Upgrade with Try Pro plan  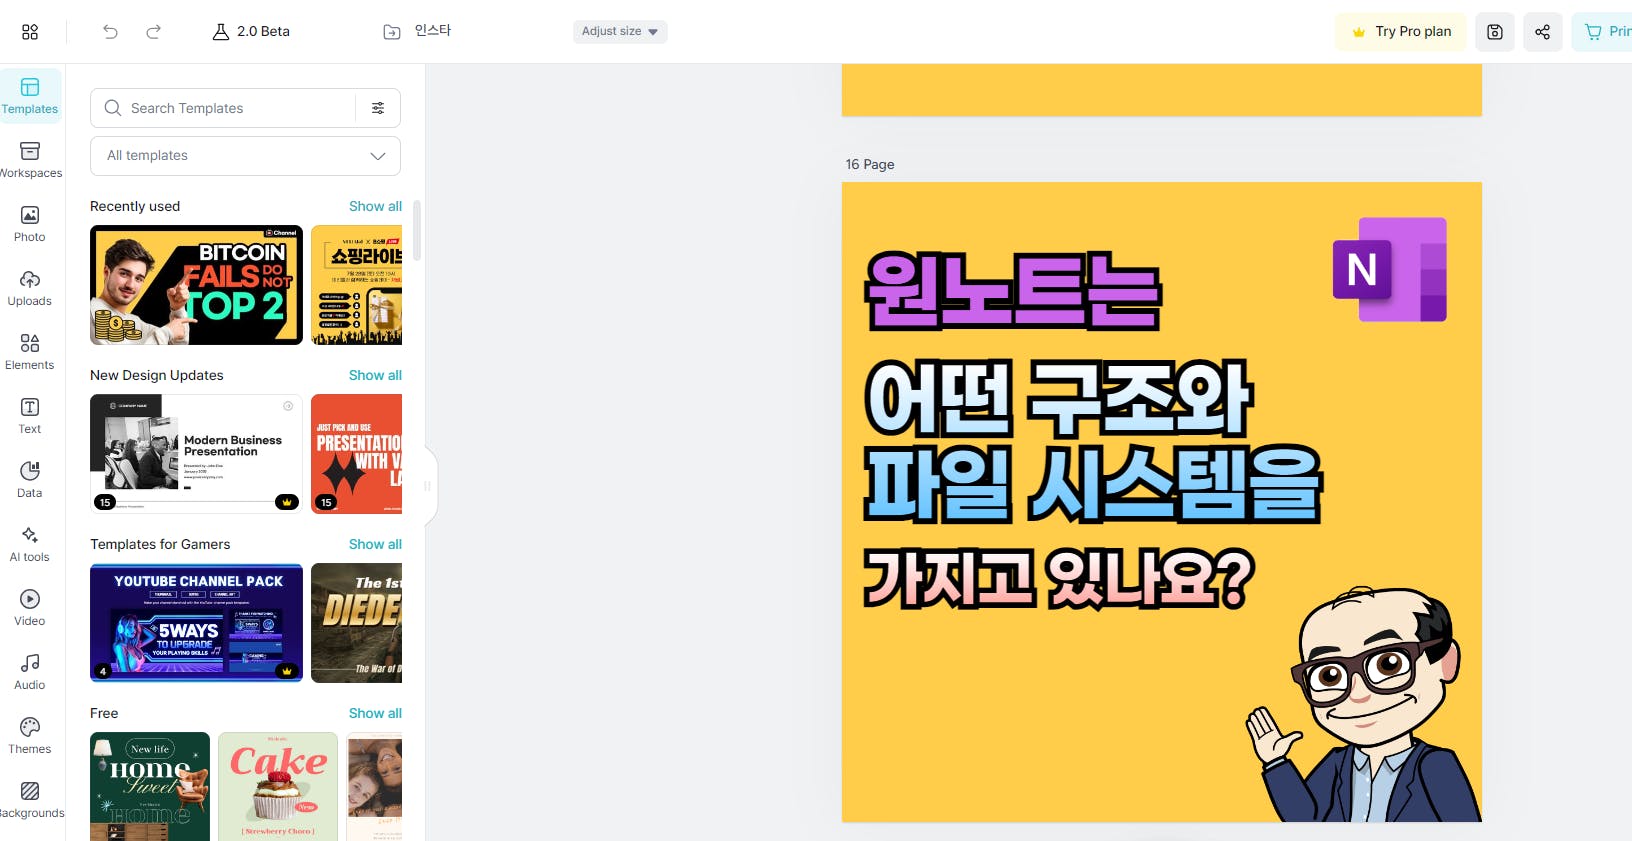pyautogui.click(x=1401, y=32)
